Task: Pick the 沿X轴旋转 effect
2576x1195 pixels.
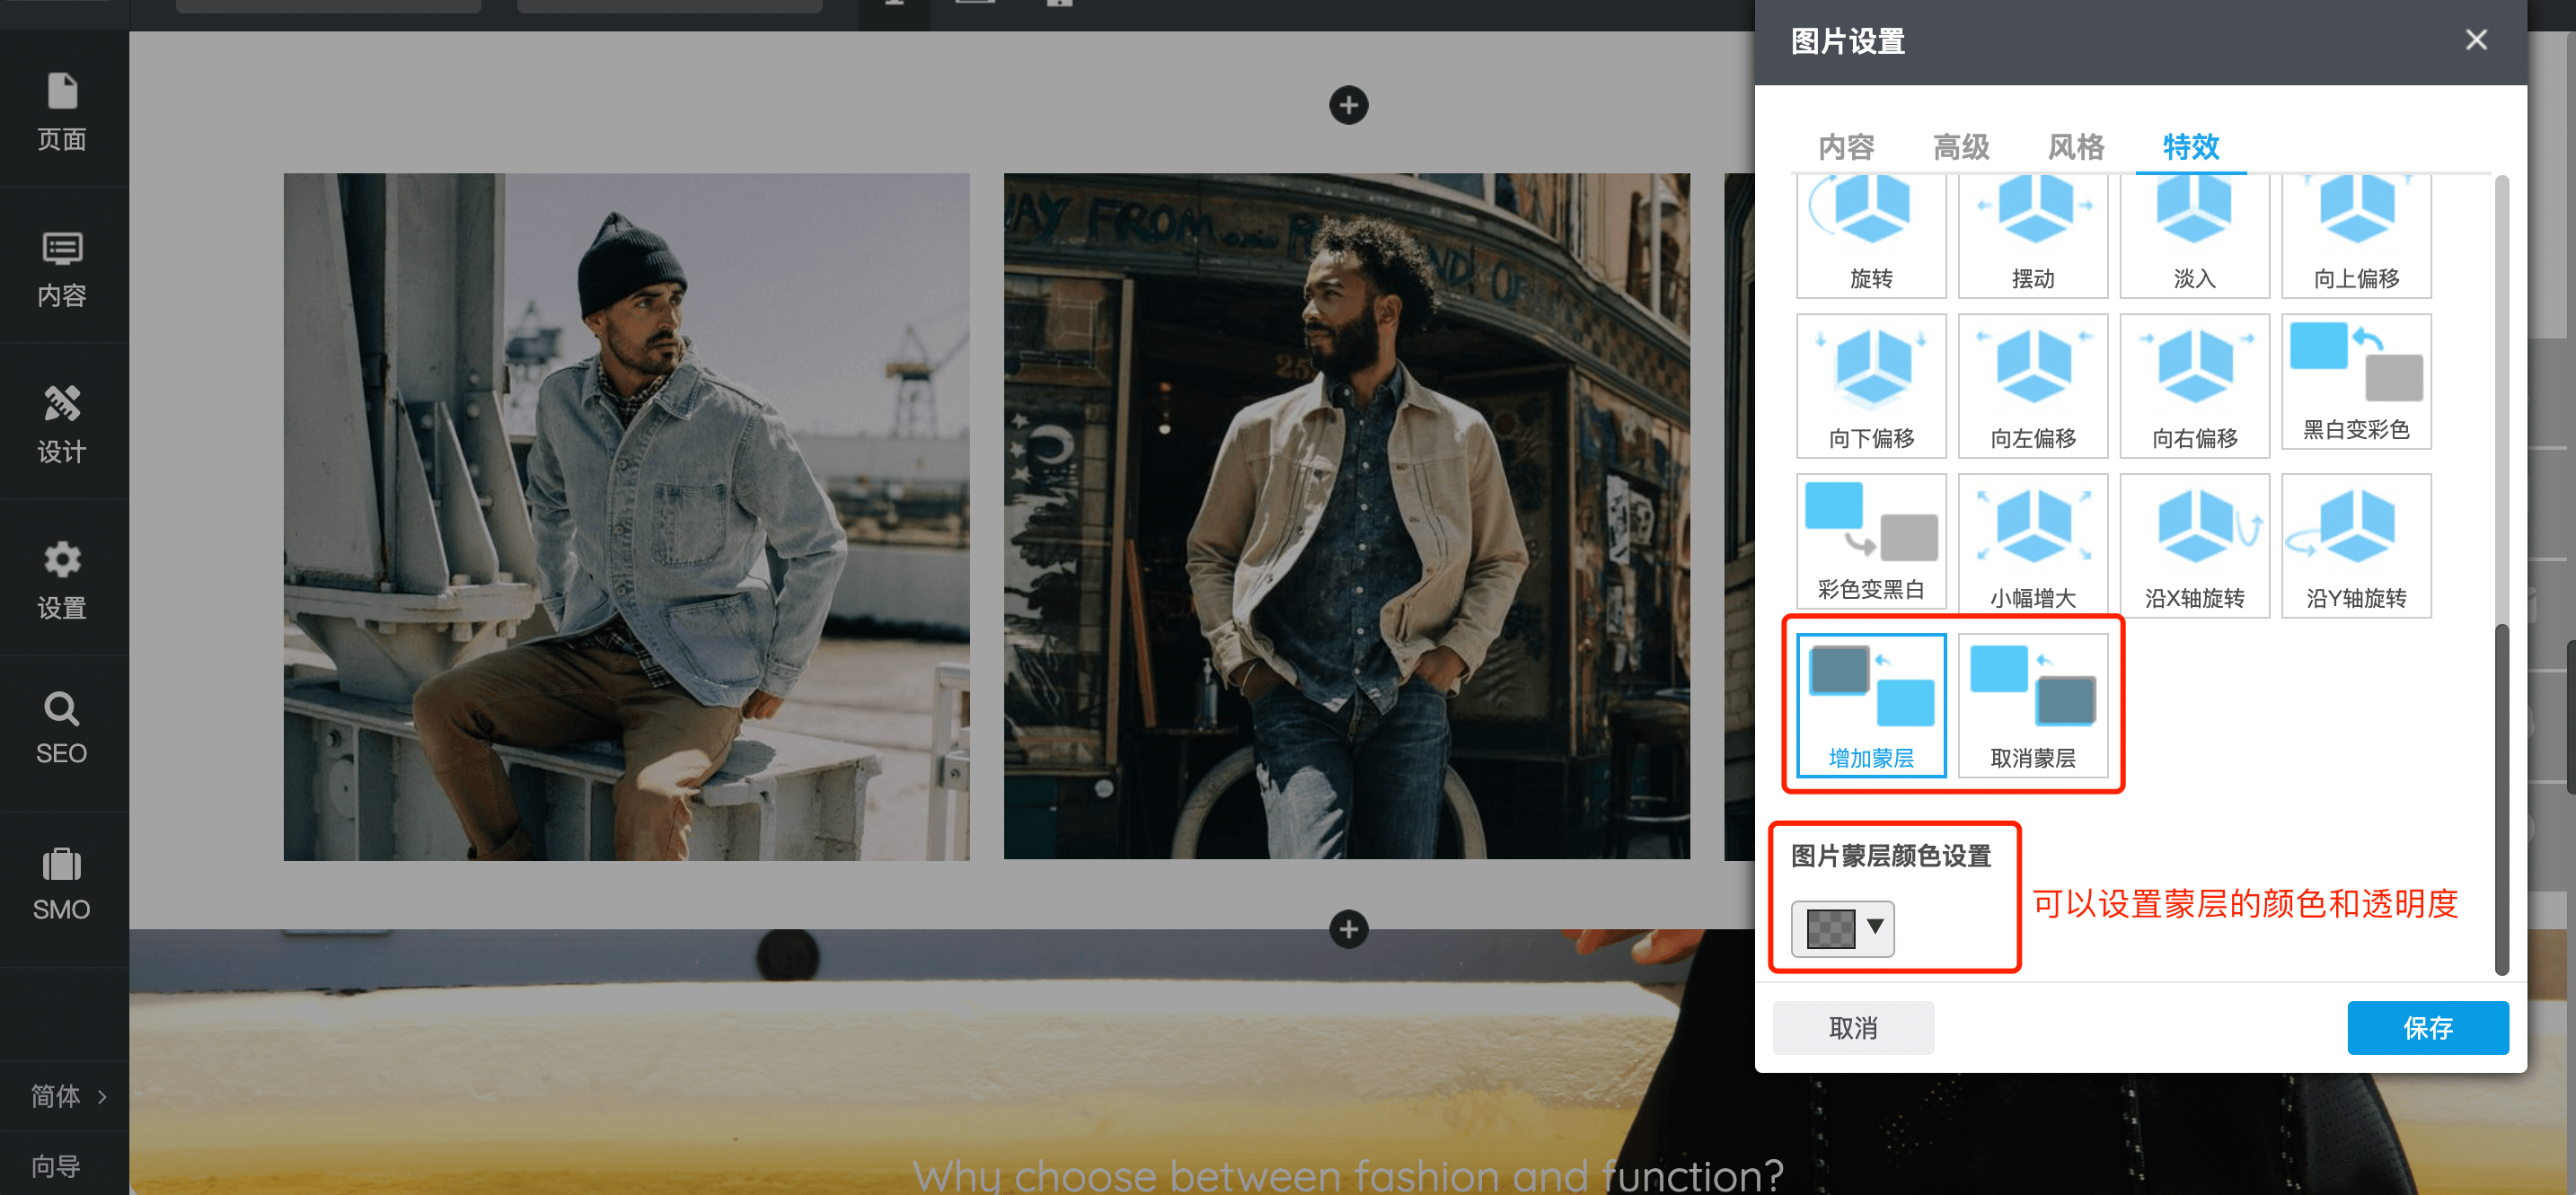Action: (x=2194, y=545)
